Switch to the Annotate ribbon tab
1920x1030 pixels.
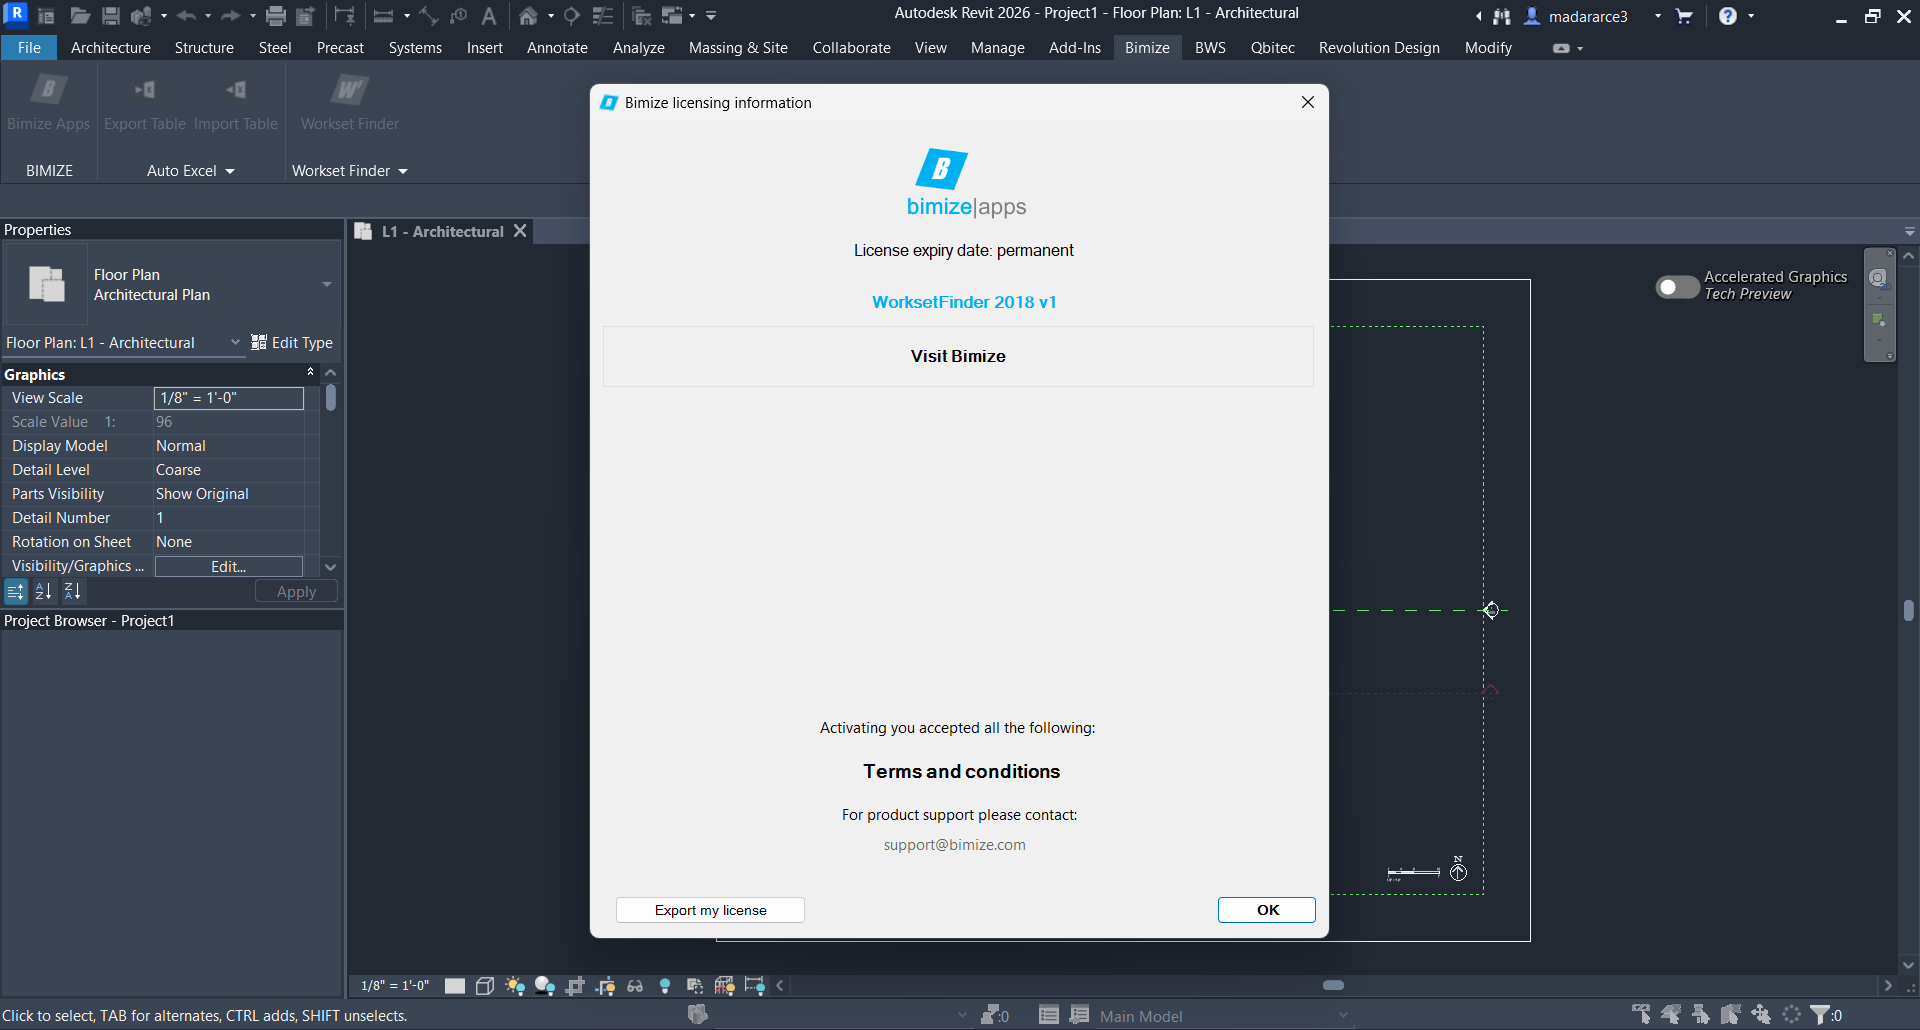point(557,48)
